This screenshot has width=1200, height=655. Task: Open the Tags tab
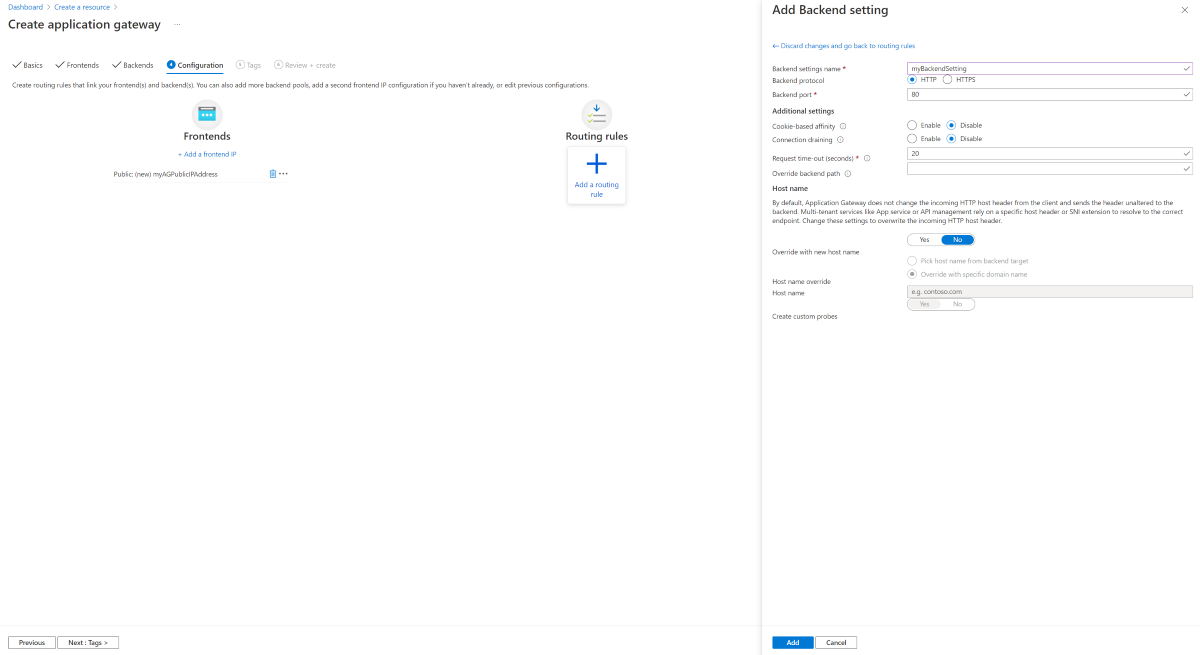(248, 65)
